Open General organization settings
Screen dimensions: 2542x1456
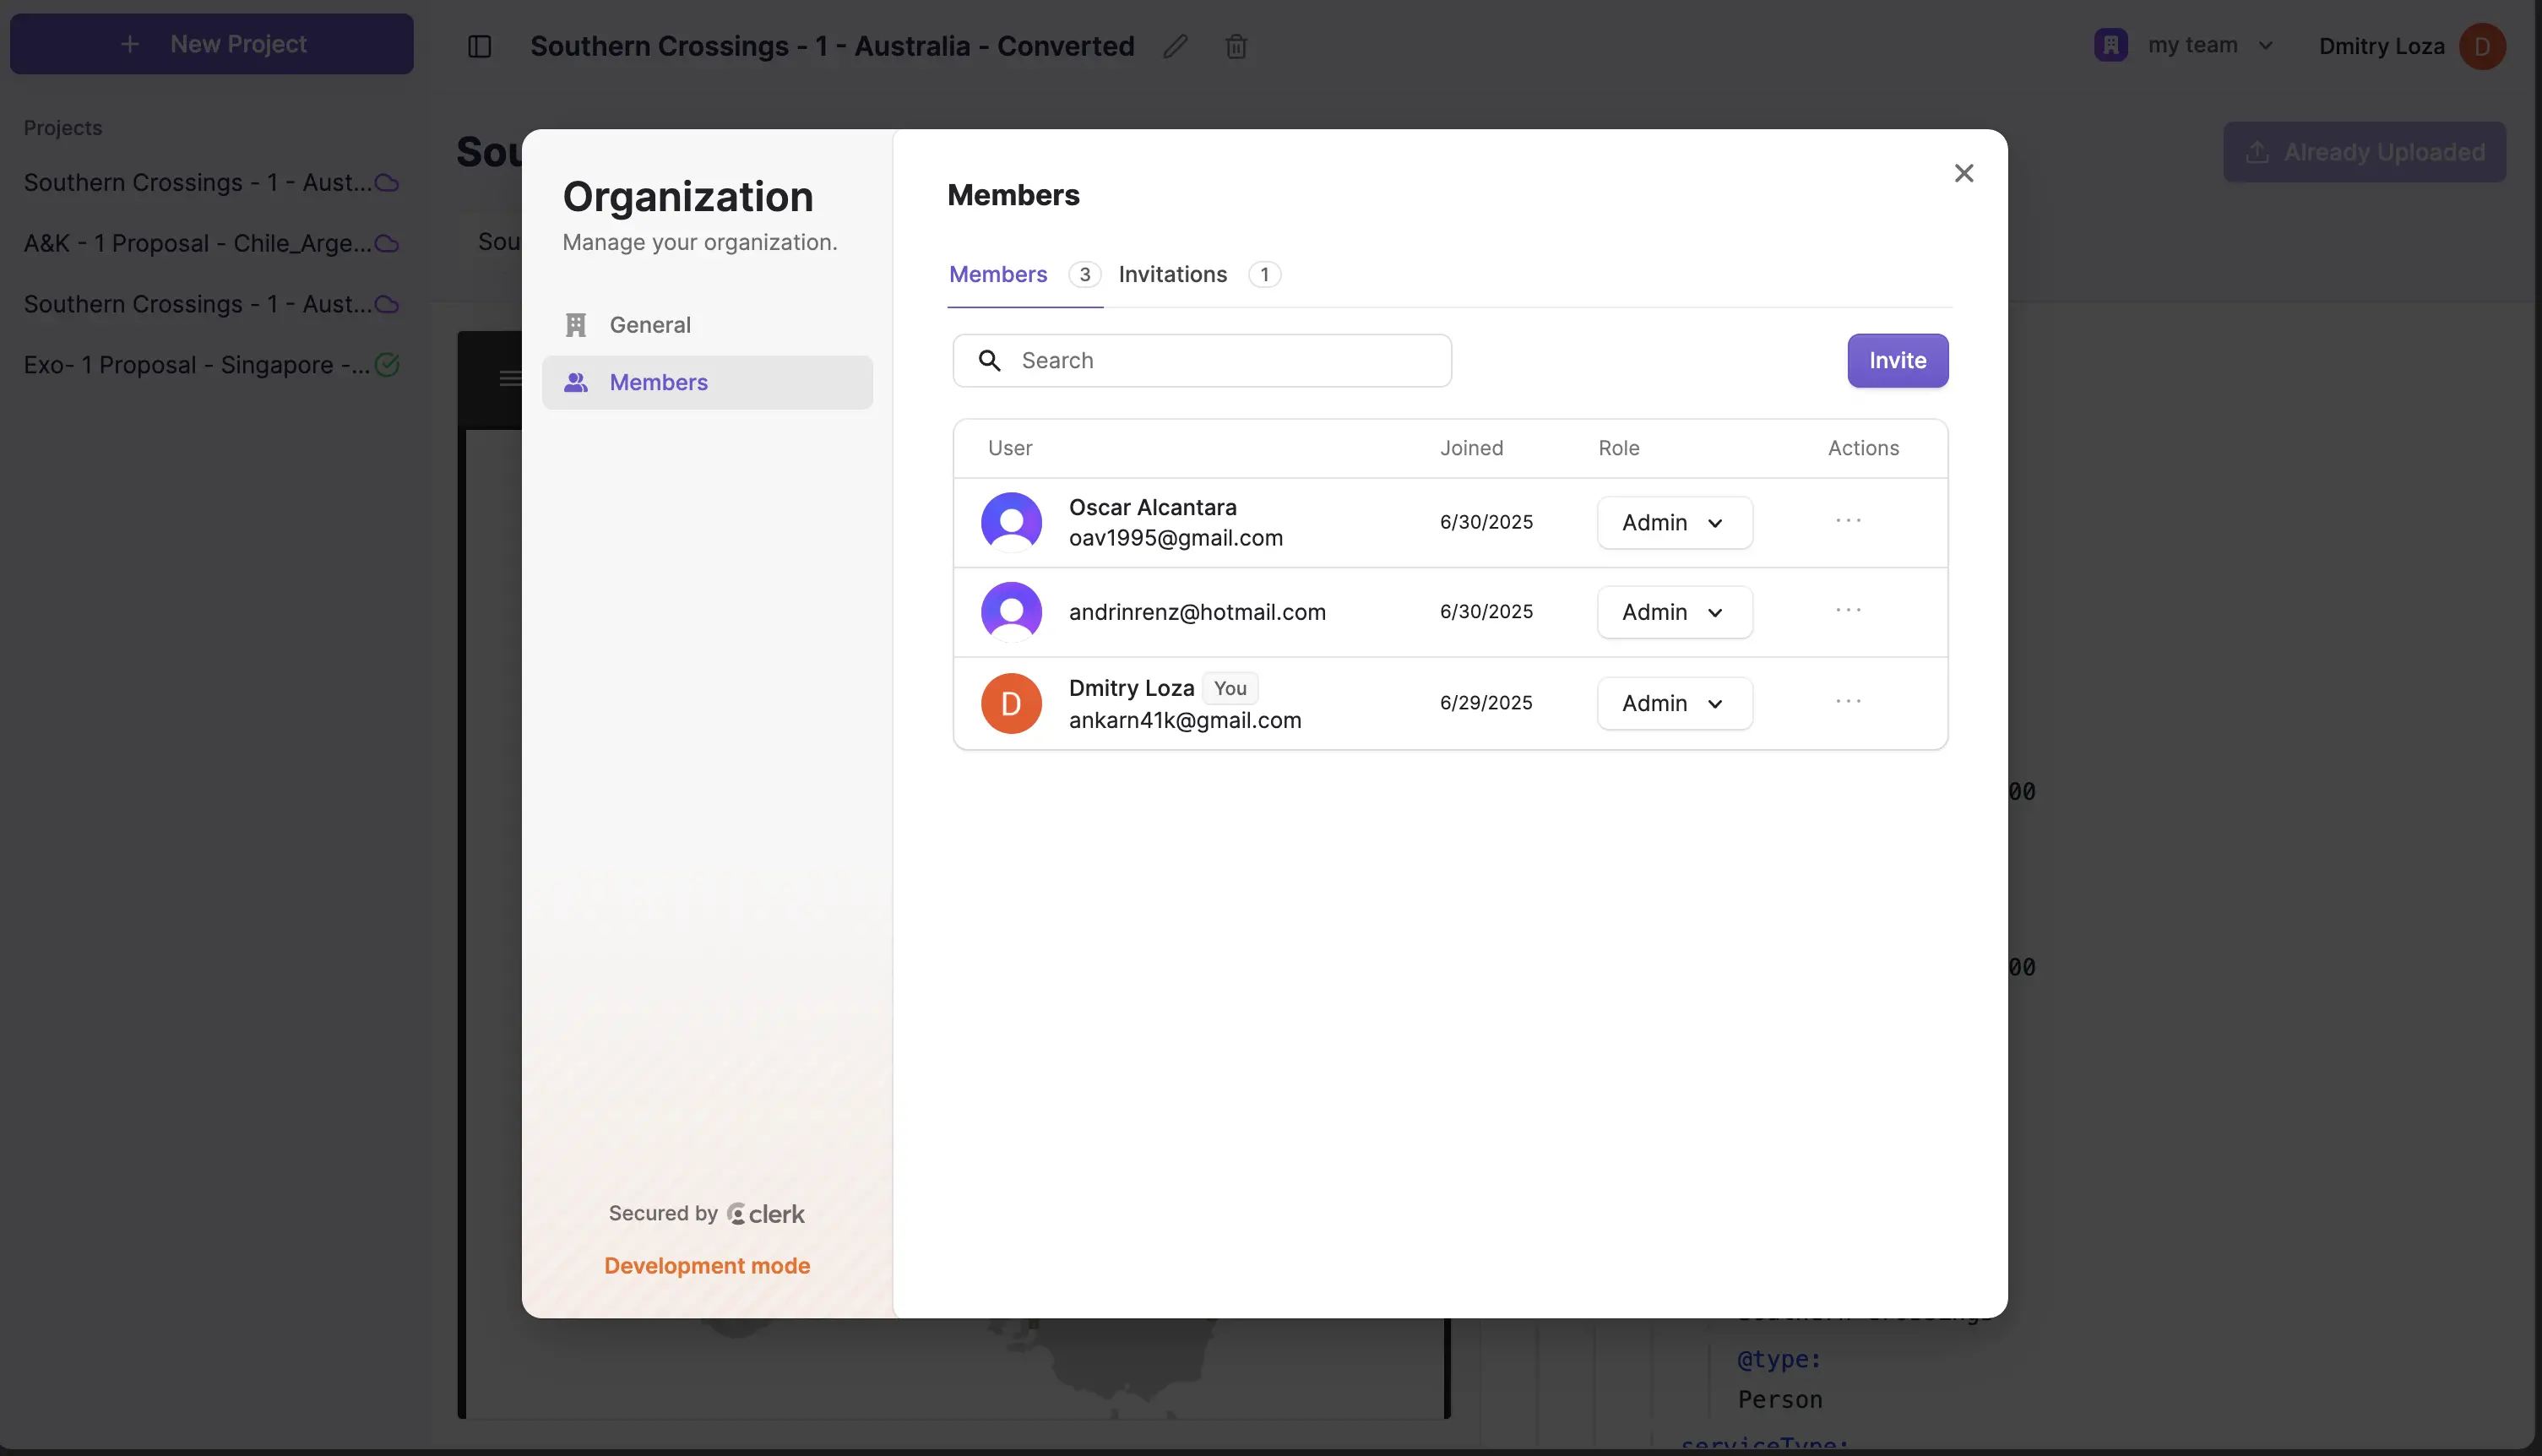[x=650, y=325]
